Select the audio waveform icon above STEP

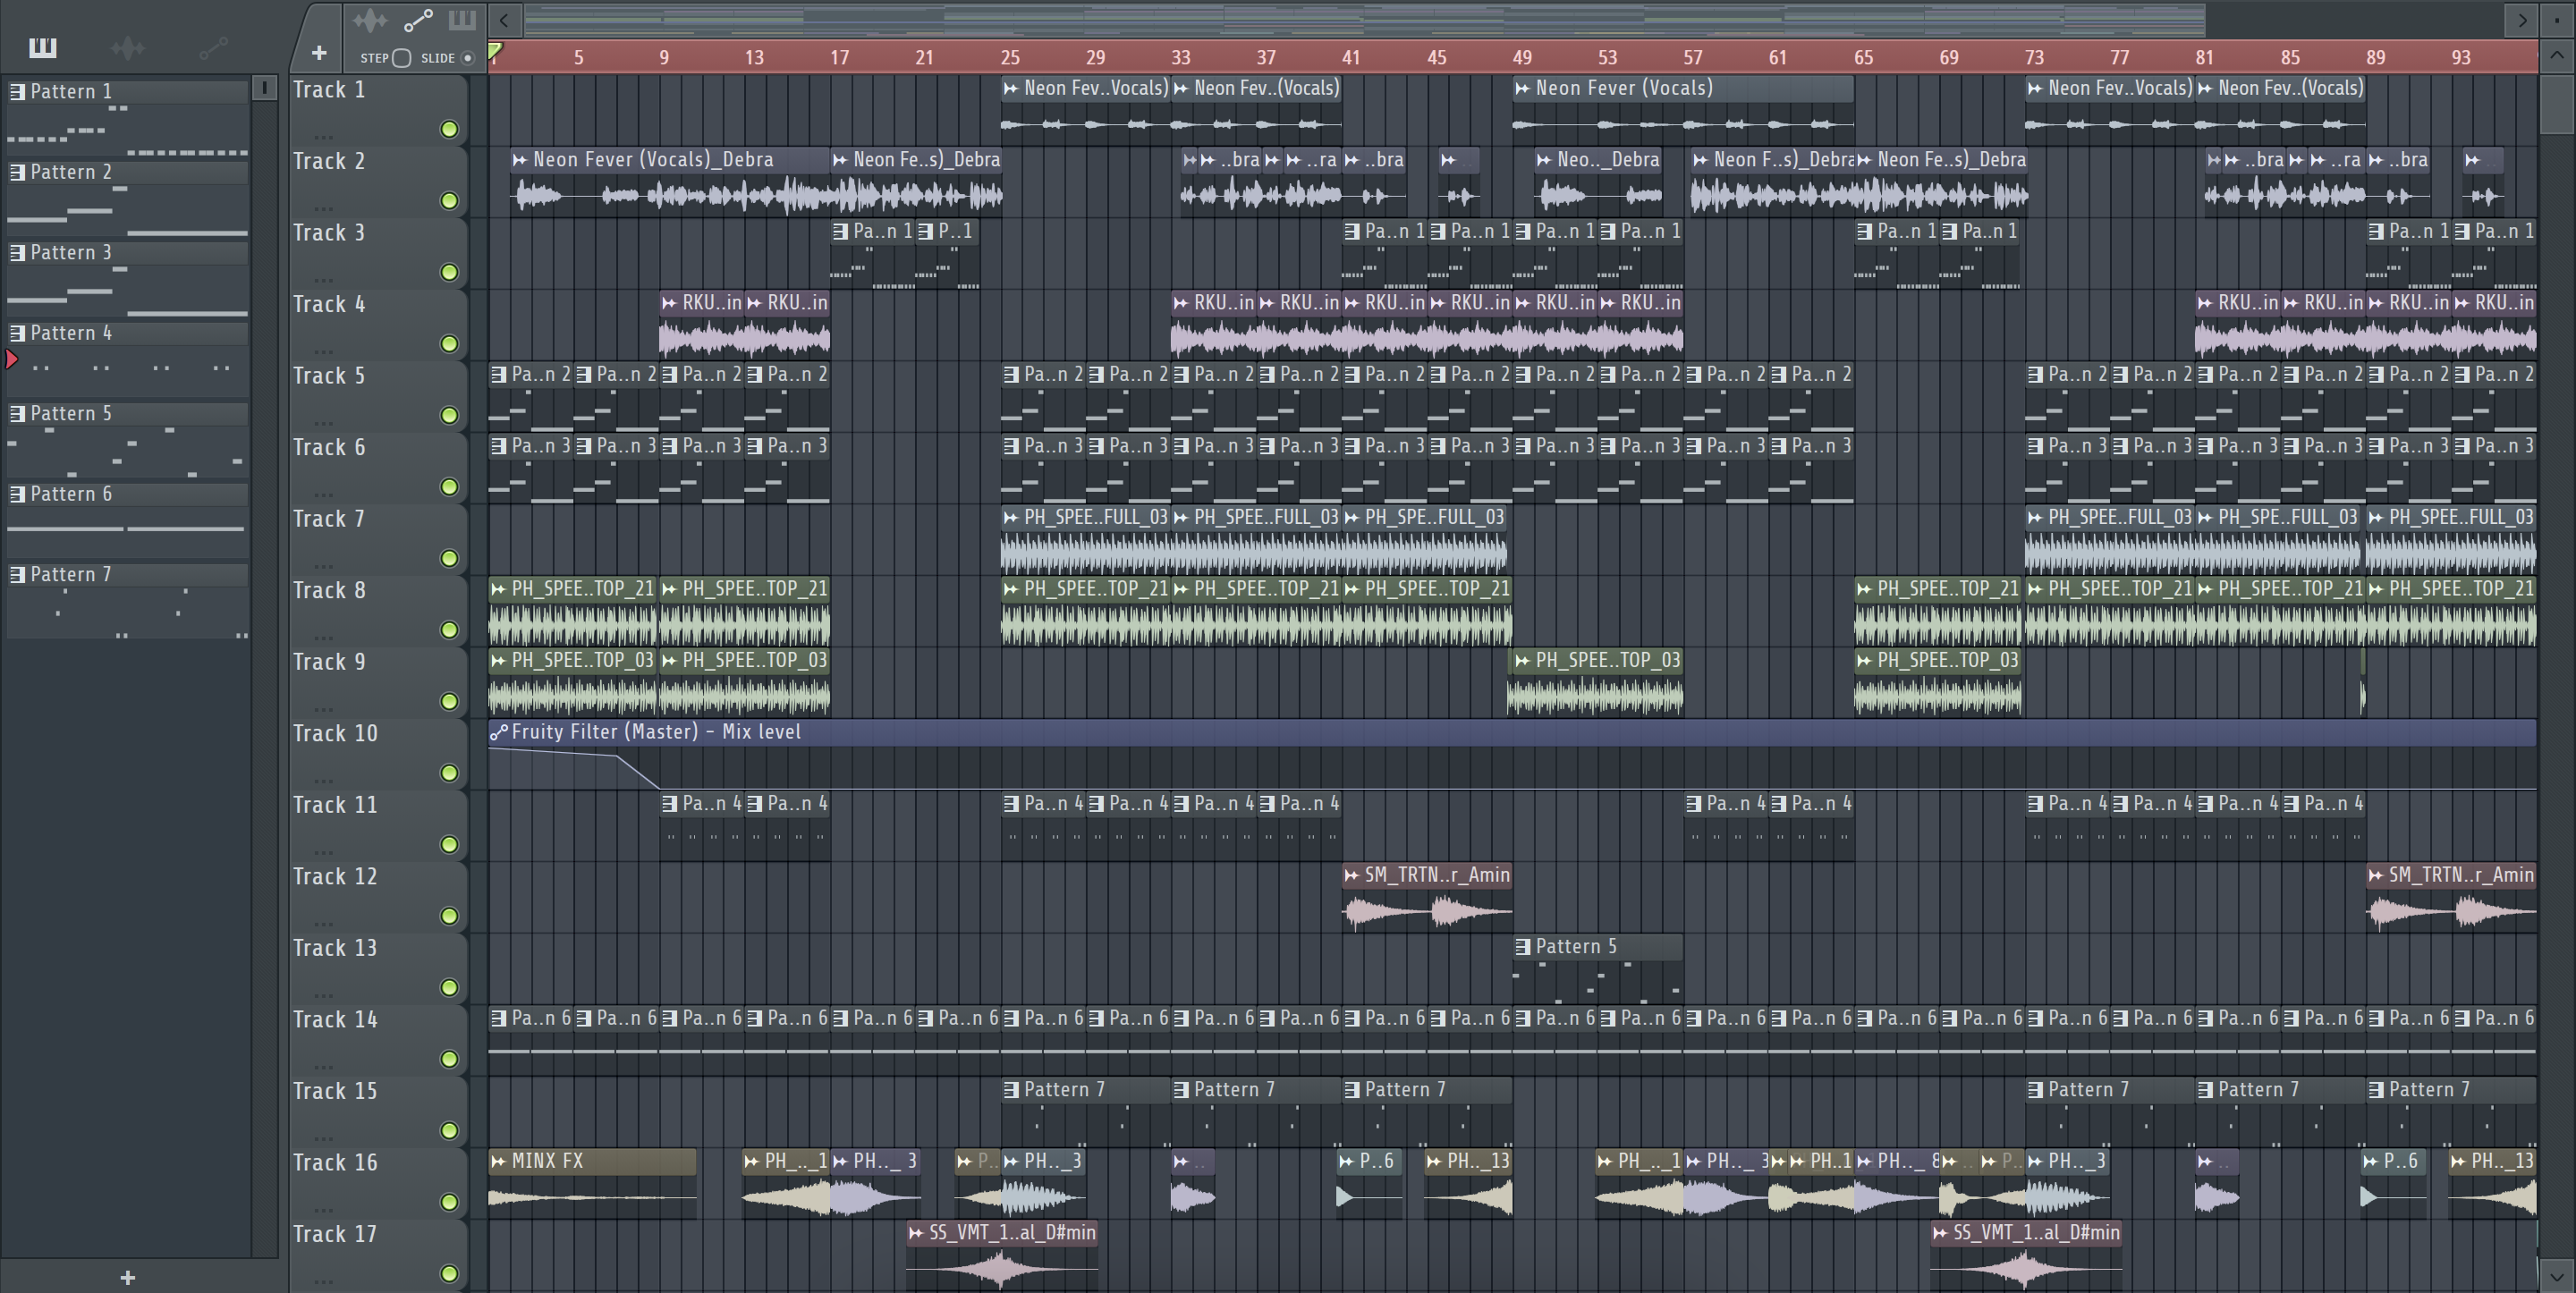click(x=369, y=20)
